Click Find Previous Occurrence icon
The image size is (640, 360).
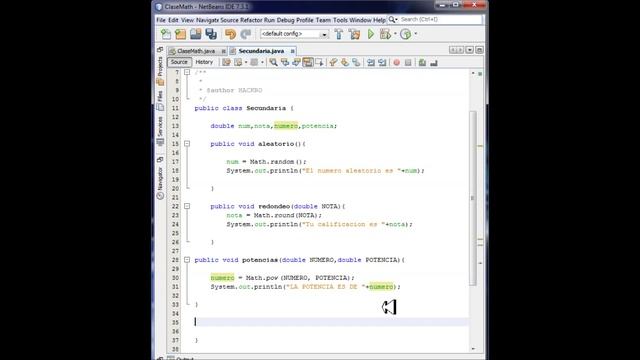click(284, 62)
